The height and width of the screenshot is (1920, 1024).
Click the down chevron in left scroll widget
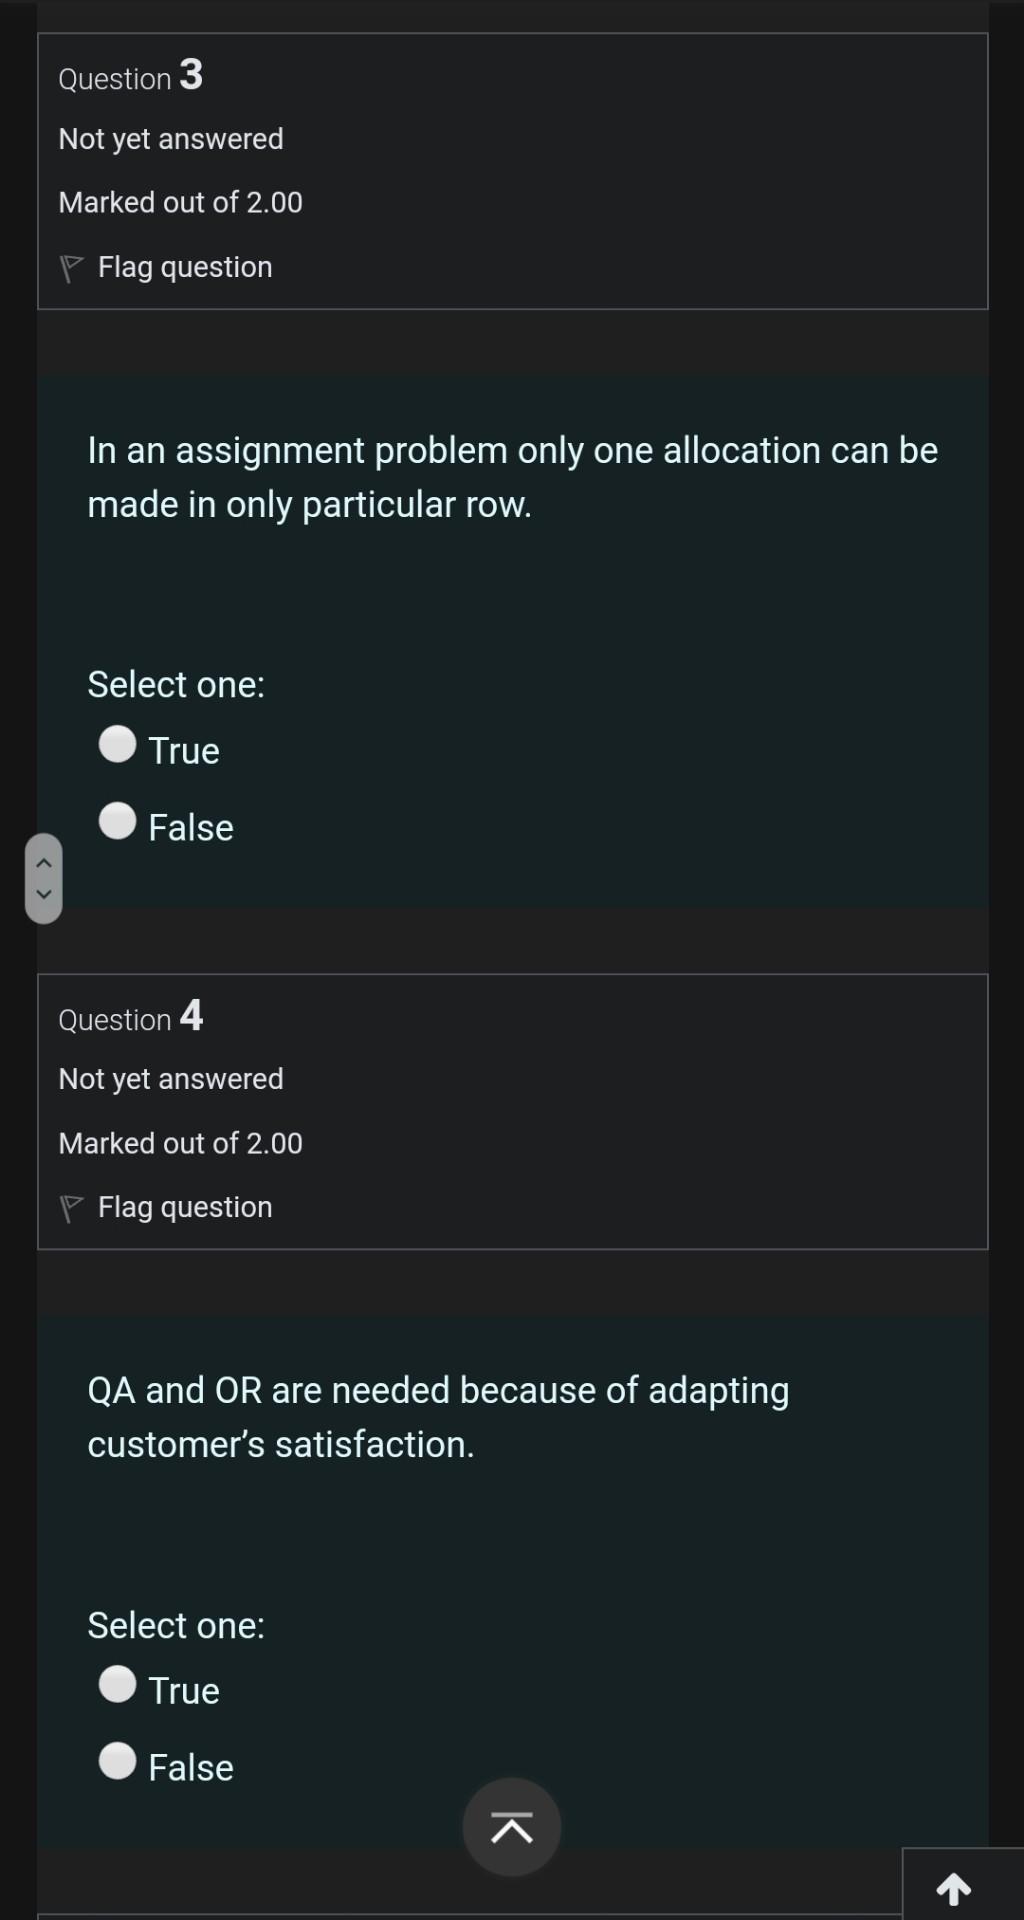coord(44,893)
